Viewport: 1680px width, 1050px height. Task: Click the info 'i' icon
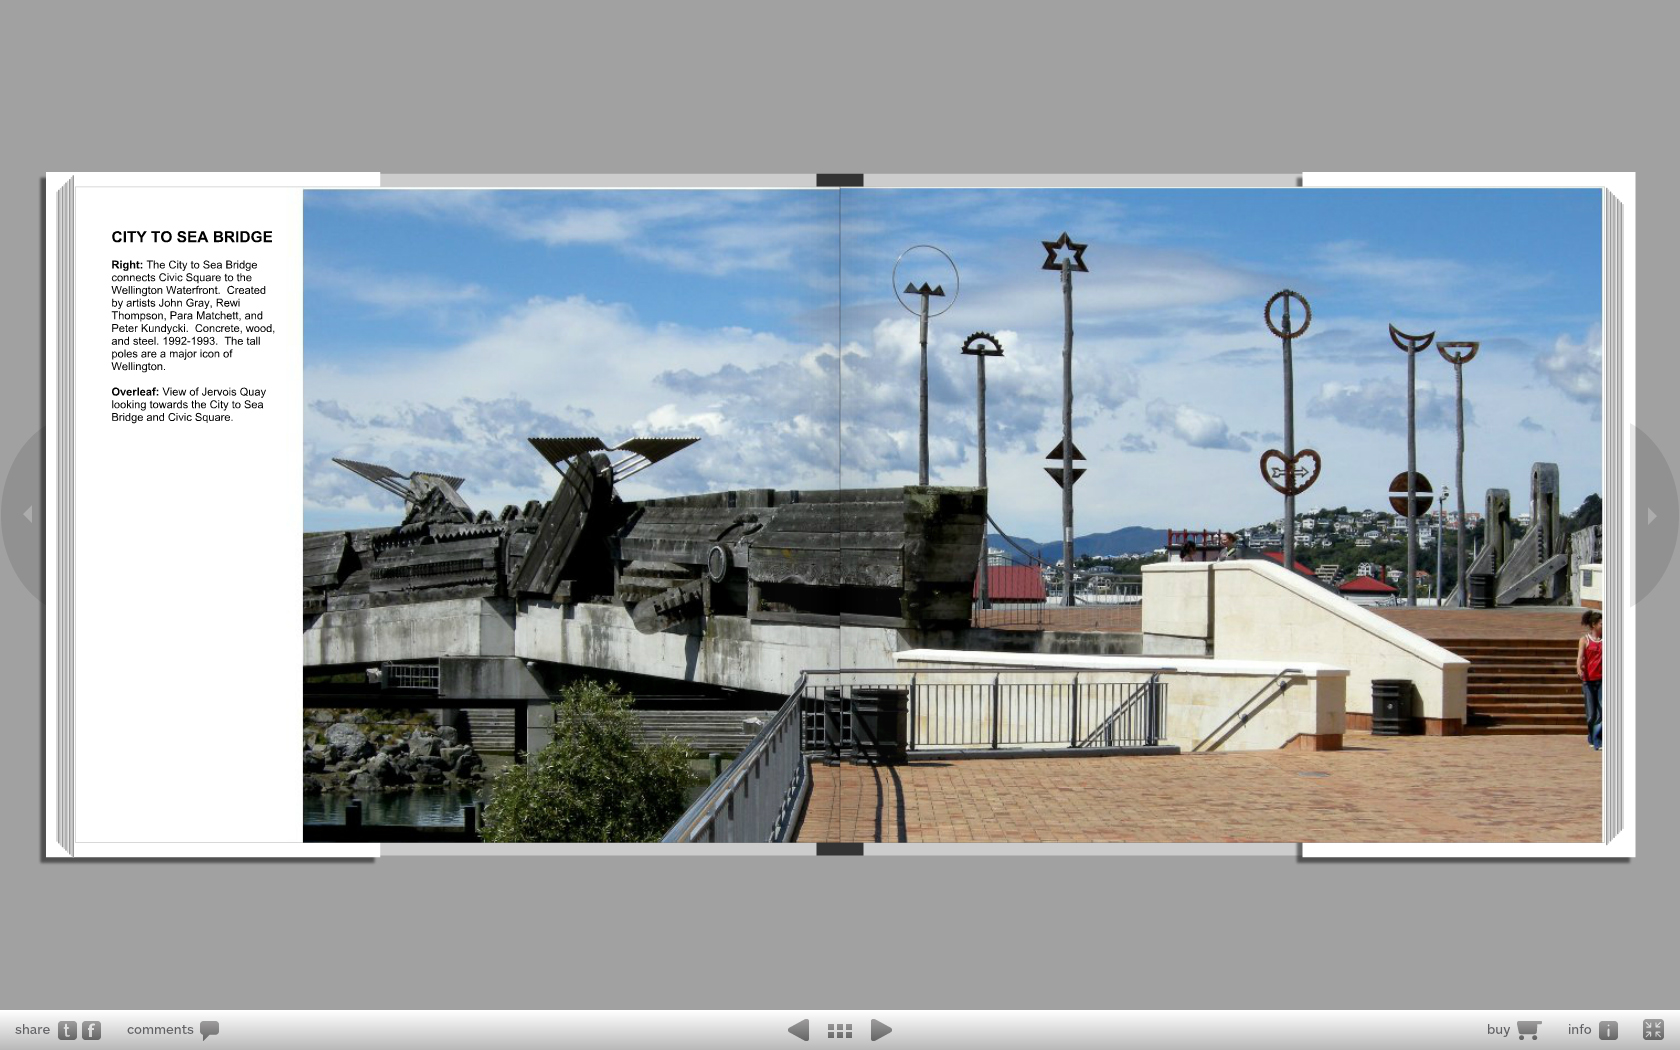point(1608,1030)
